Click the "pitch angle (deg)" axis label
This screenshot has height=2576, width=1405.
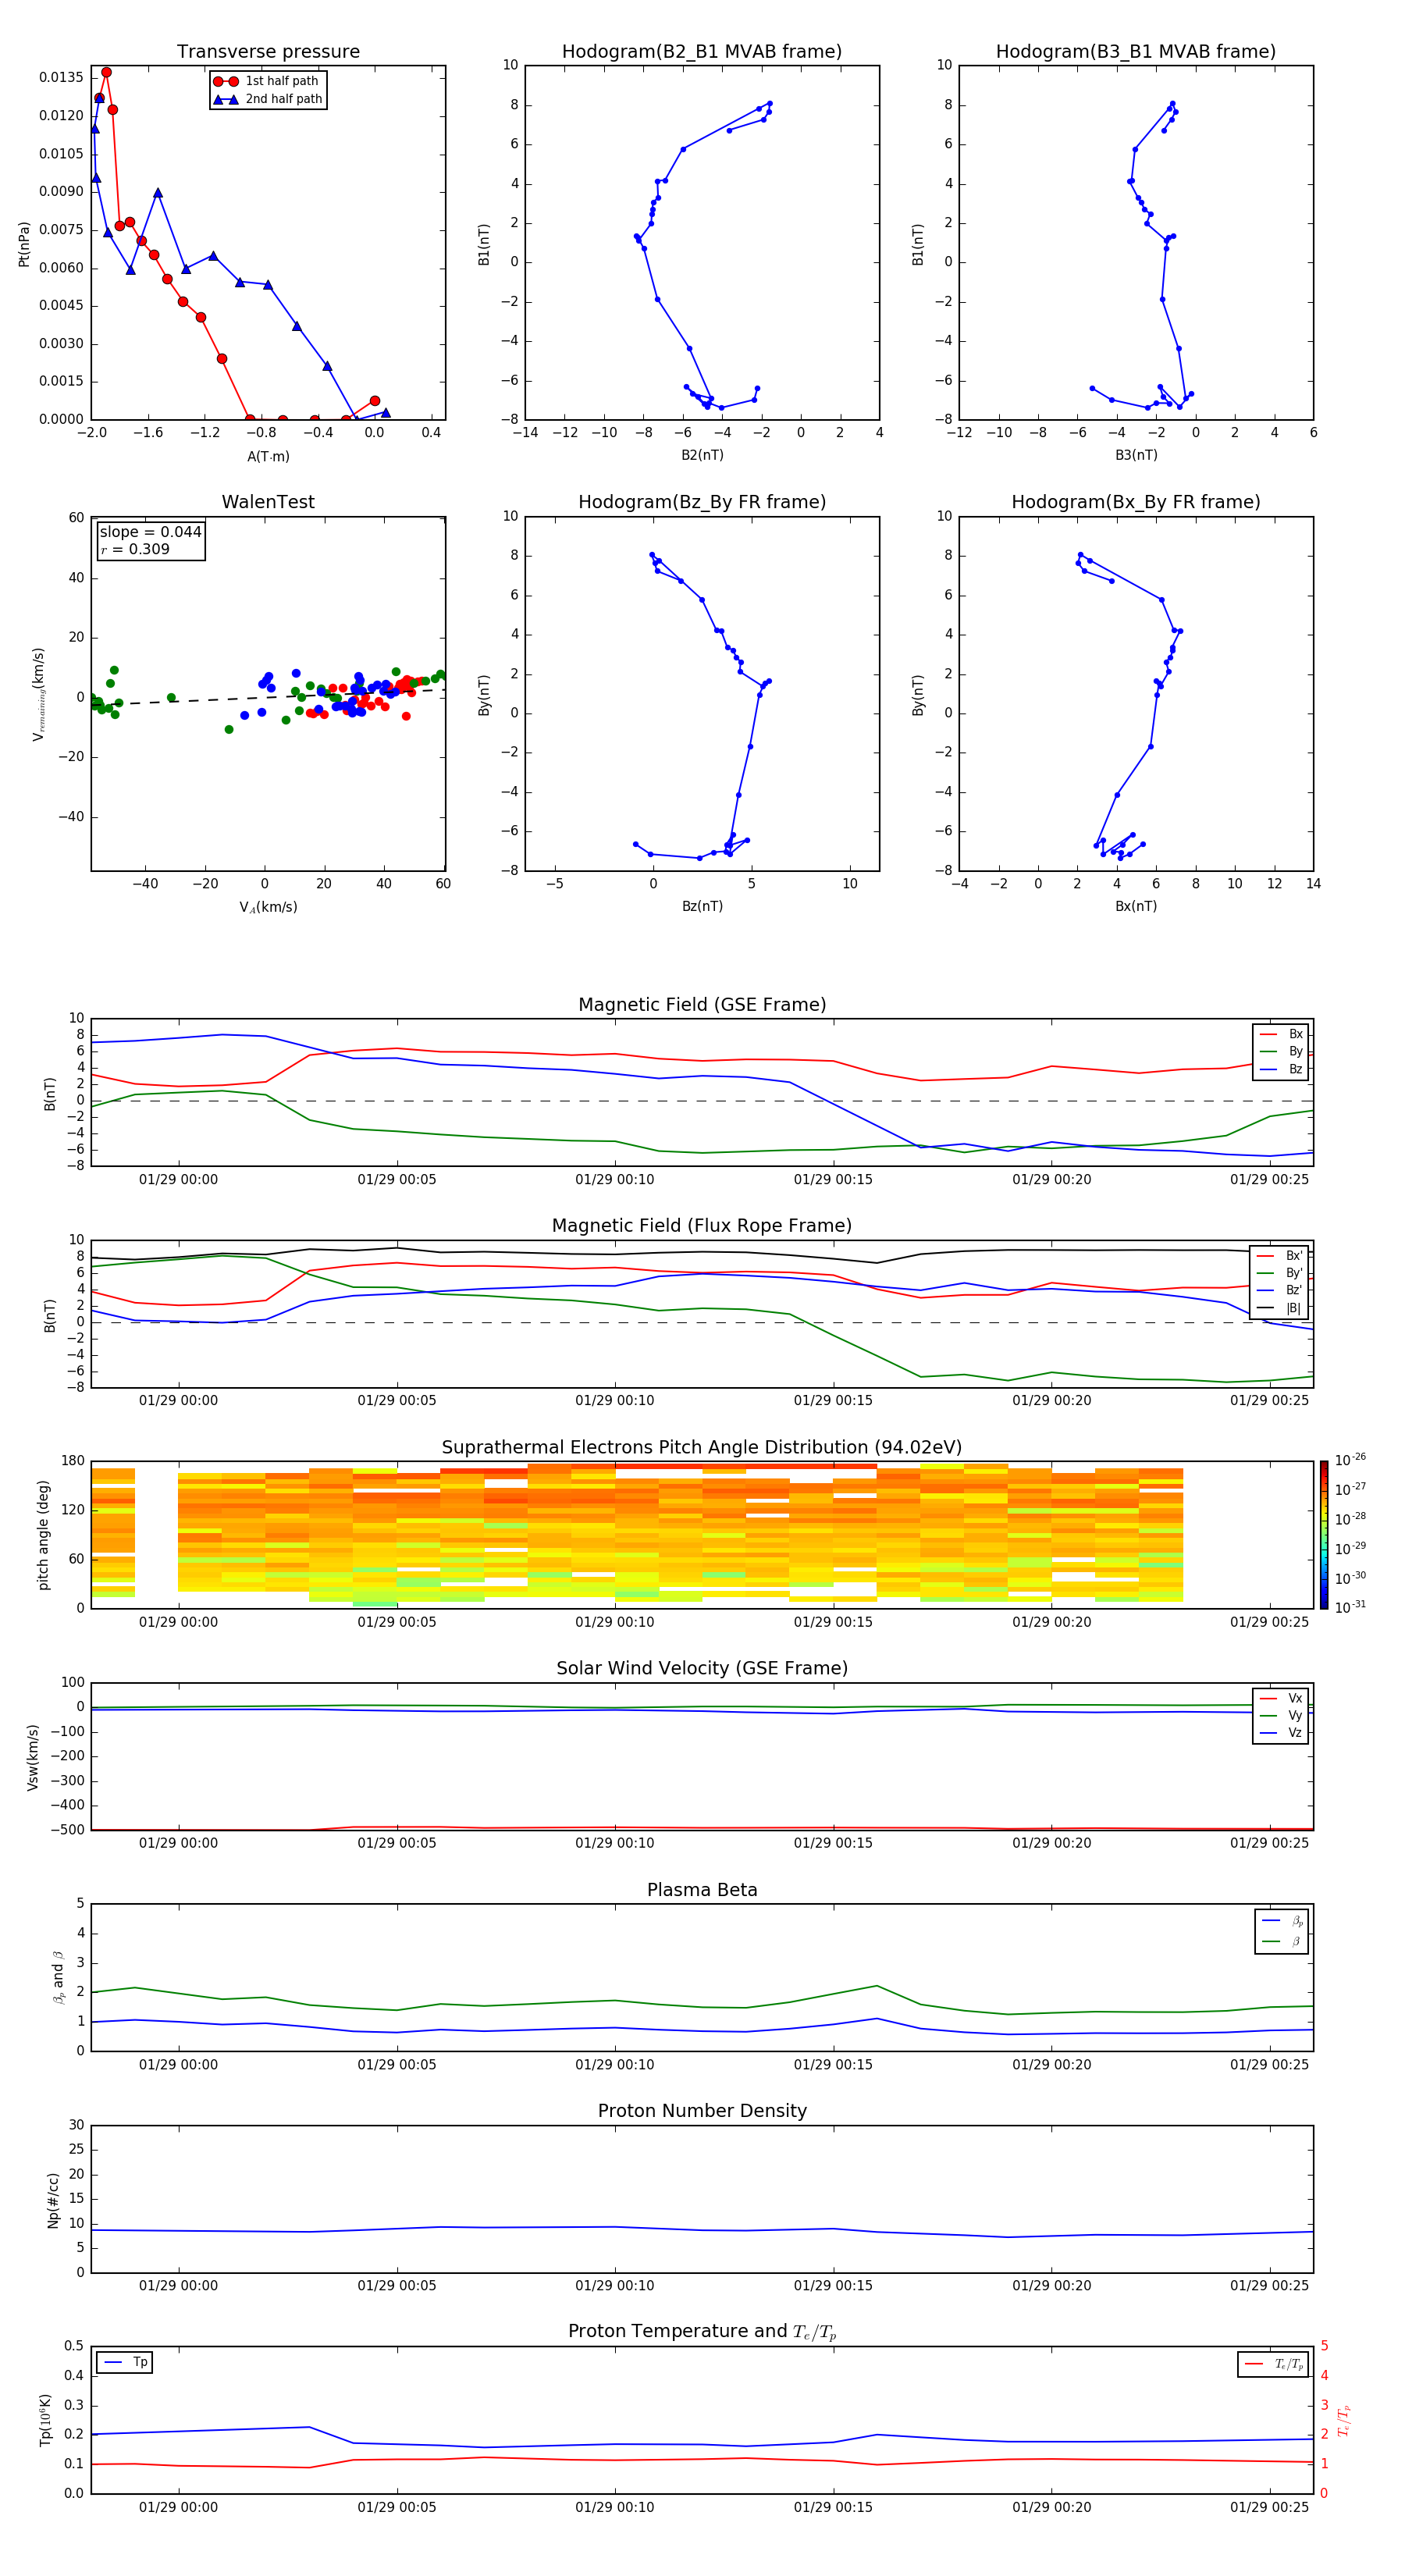tap(43, 1535)
